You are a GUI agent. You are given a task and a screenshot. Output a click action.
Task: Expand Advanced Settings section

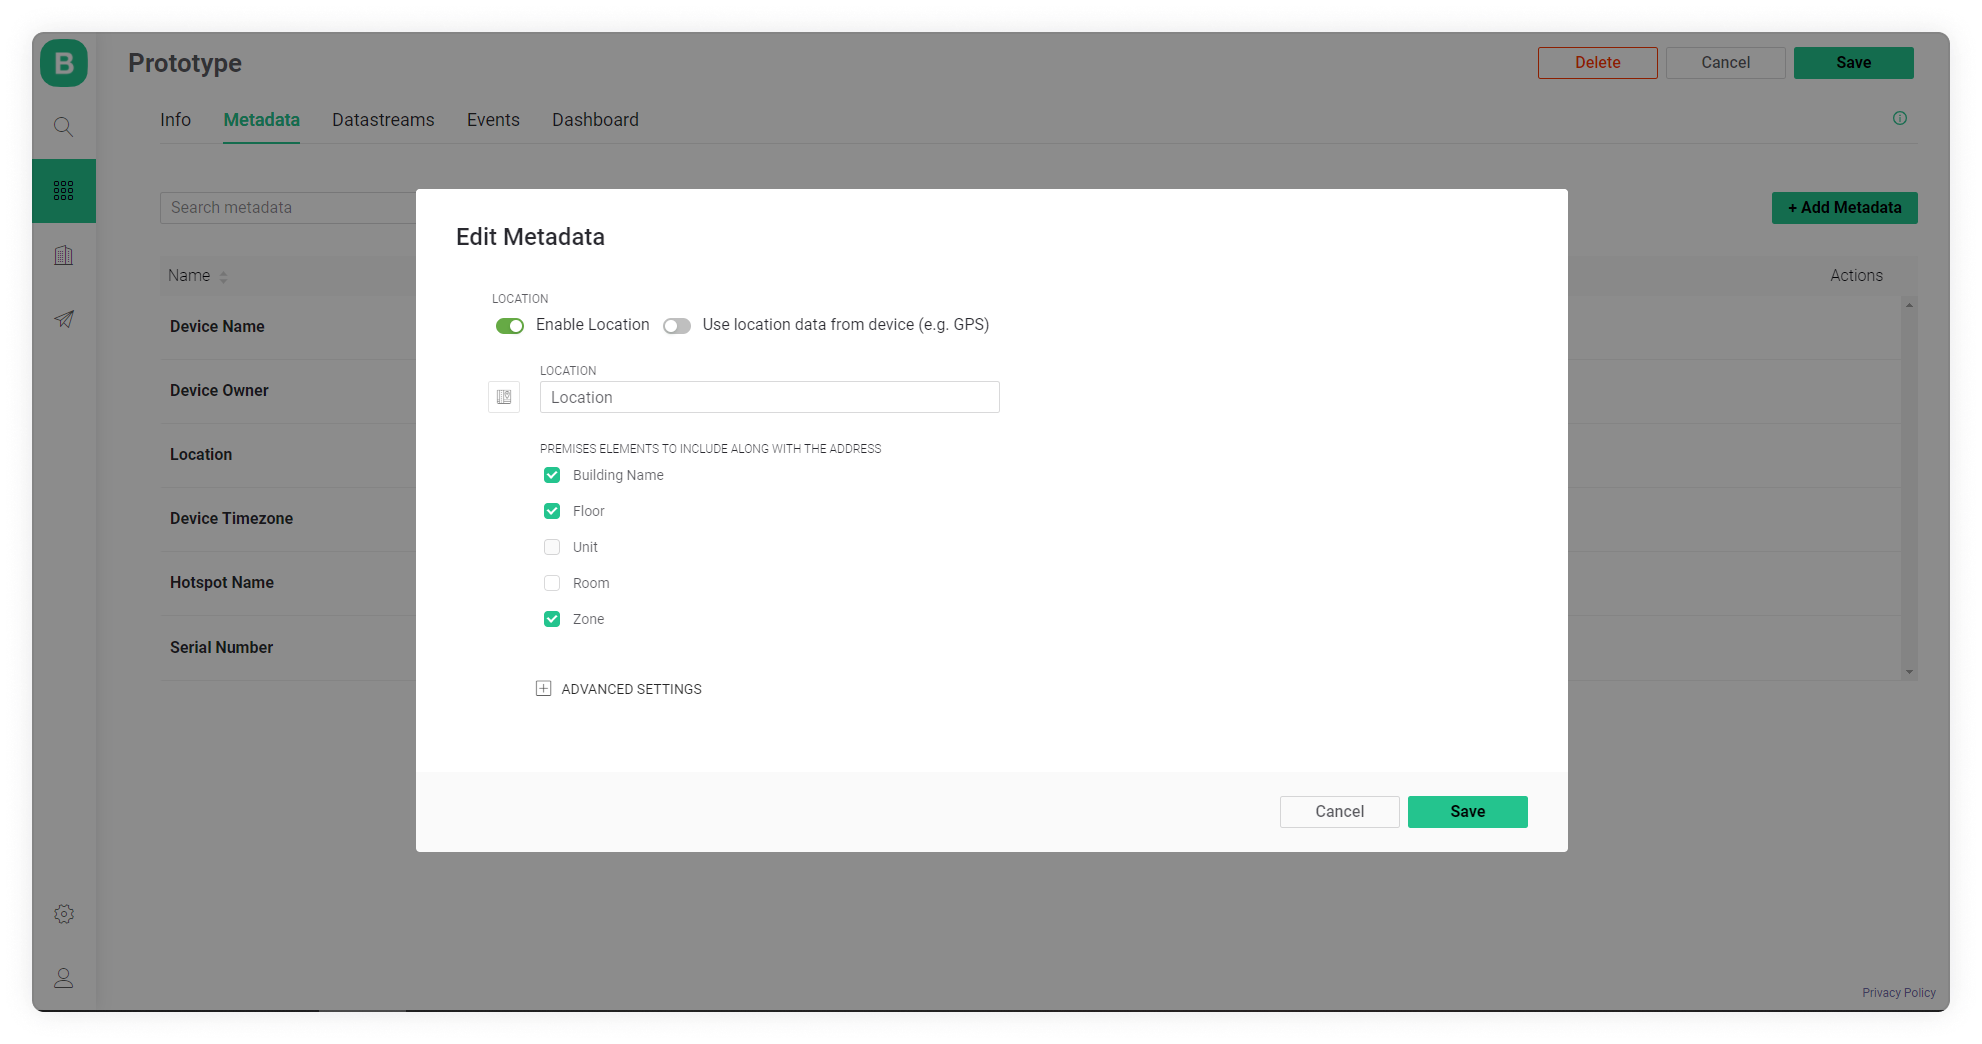click(x=544, y=689)
